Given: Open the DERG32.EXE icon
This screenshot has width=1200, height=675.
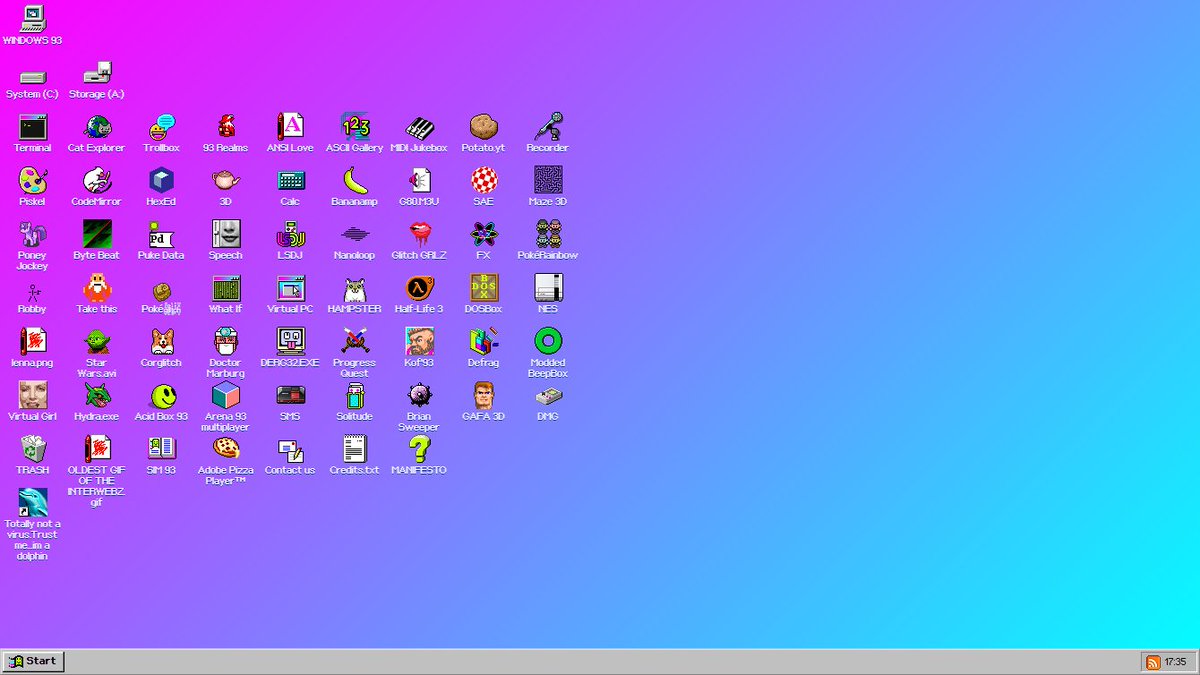Looking at the screenshot, I should coord(290,341).
